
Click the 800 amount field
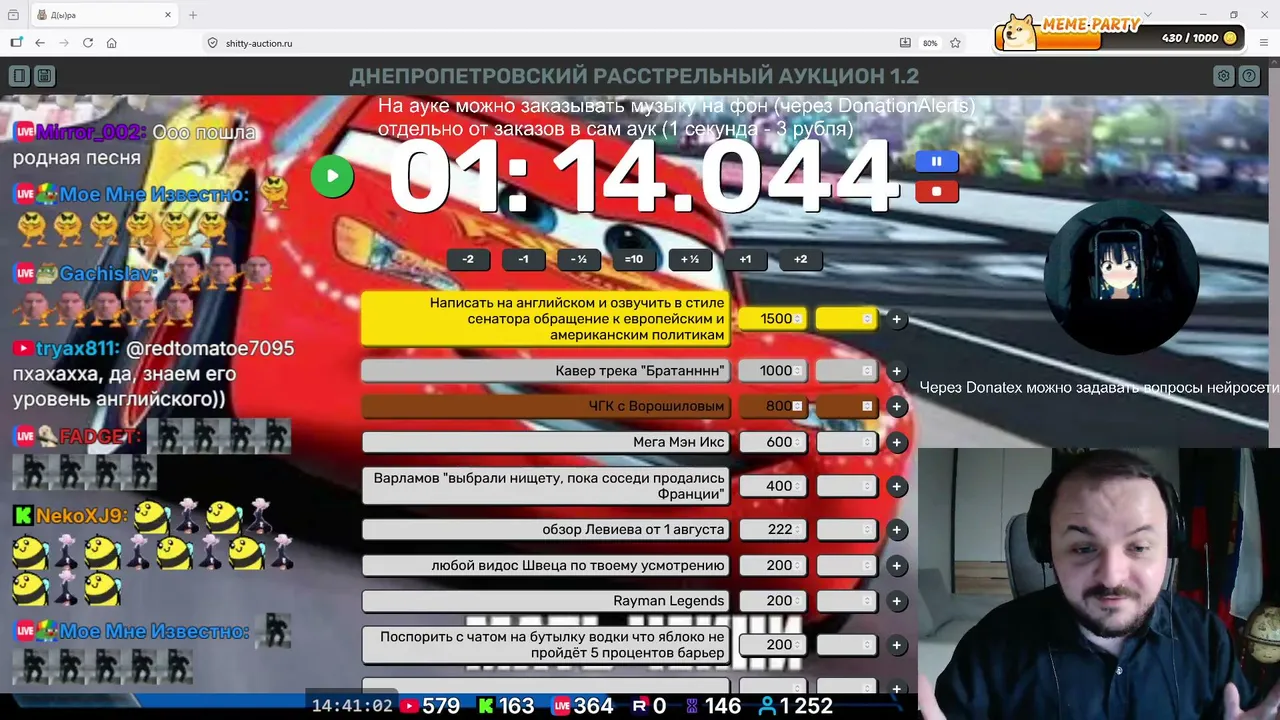coord(772,406)
